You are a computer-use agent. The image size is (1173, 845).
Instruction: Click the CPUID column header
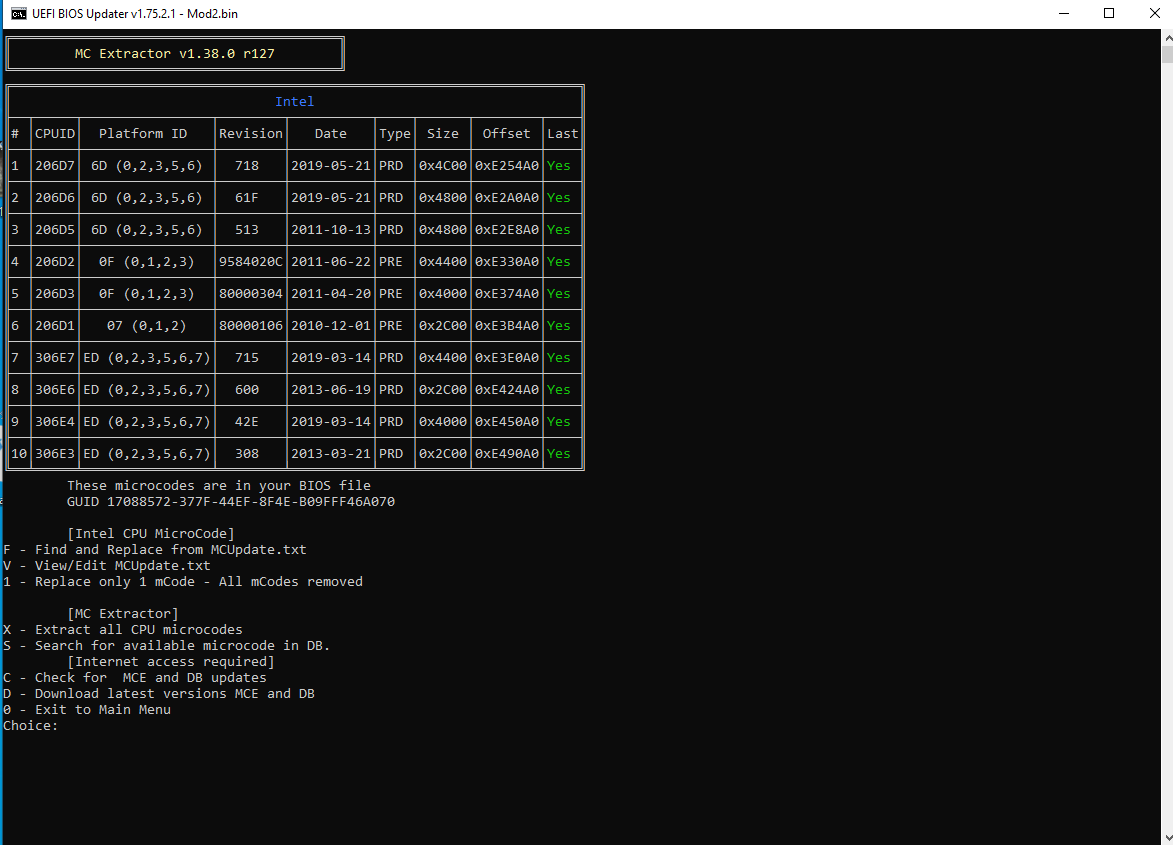pyautogui.click(x=55, y=134)
